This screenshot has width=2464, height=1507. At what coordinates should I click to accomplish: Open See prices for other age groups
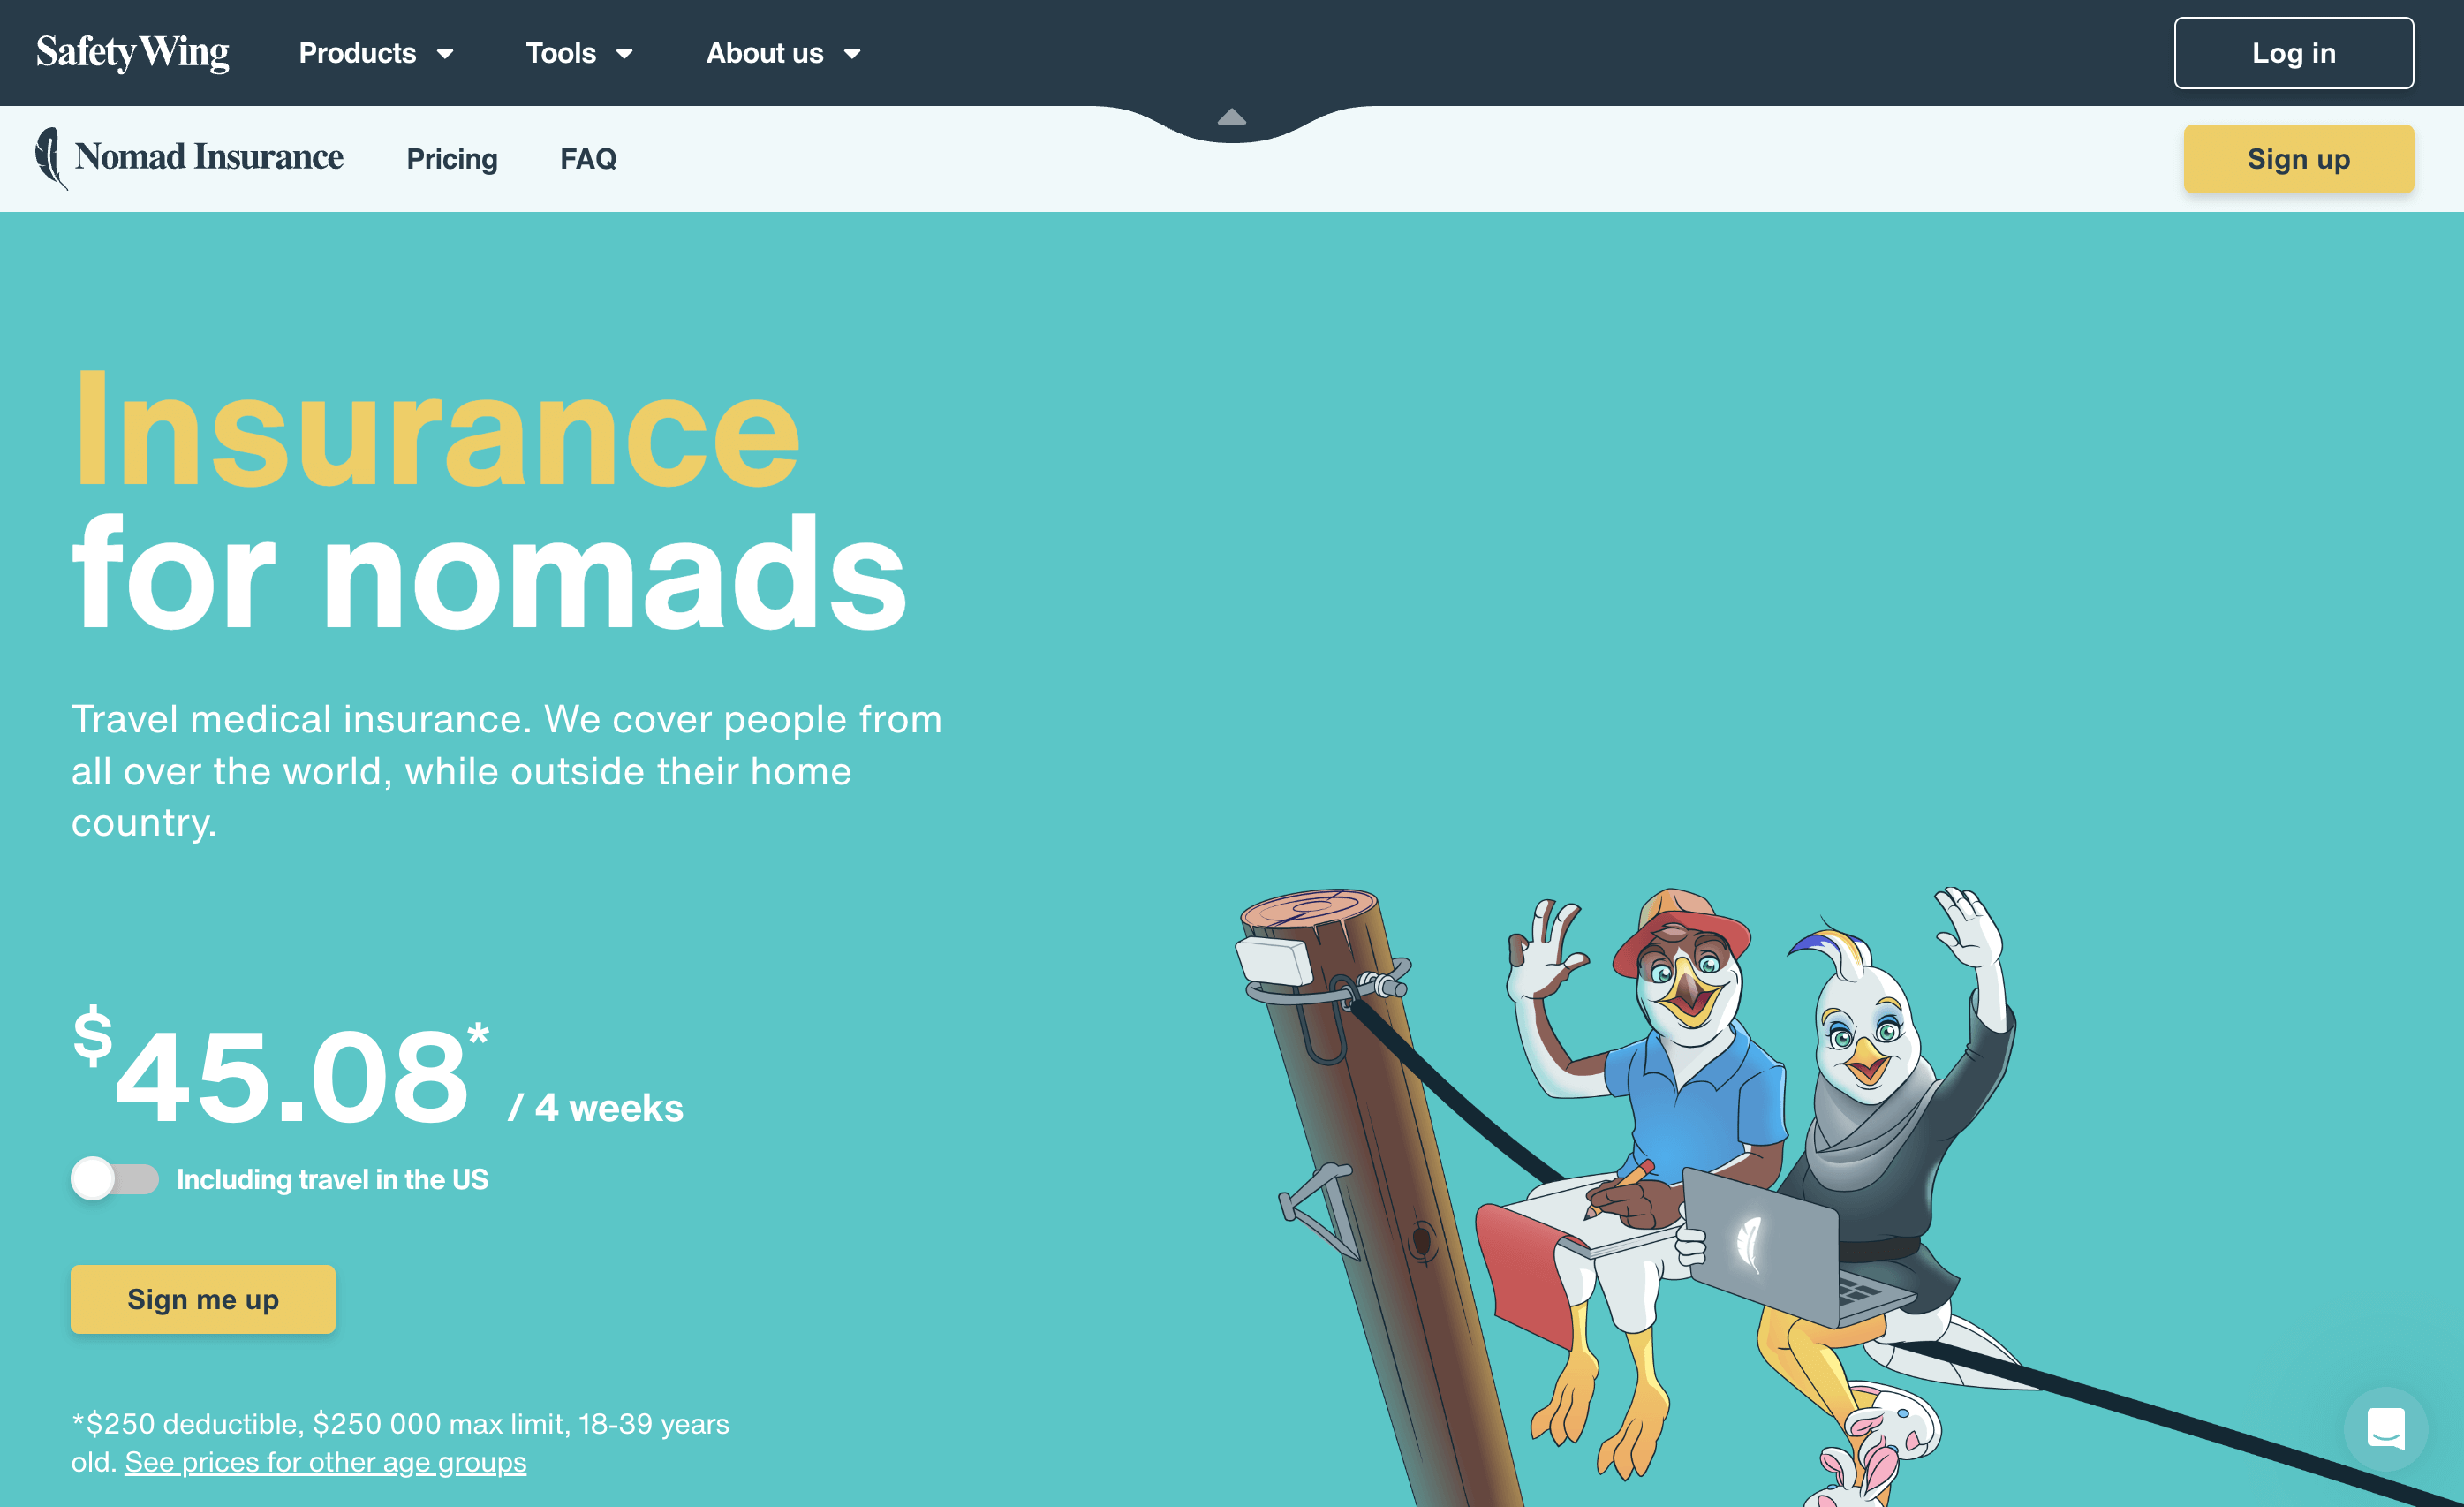325,1462
